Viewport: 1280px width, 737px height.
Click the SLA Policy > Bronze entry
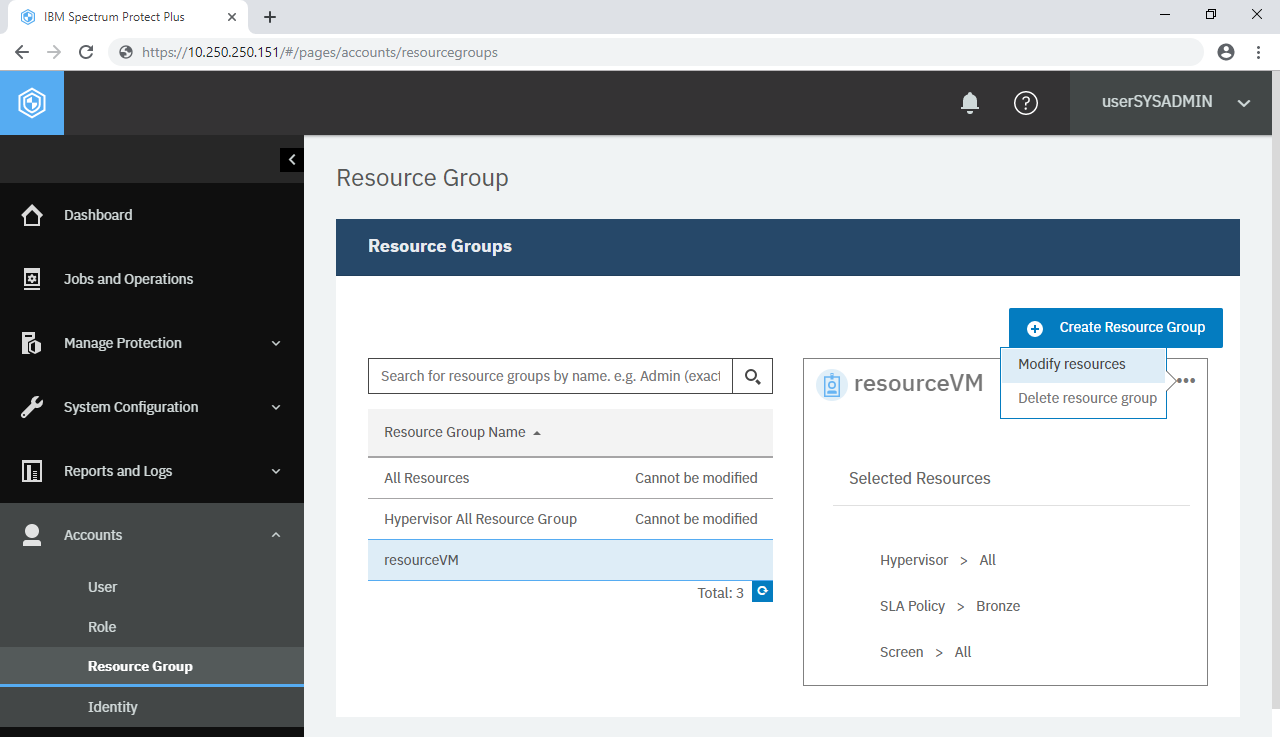[x=950, y=606]
